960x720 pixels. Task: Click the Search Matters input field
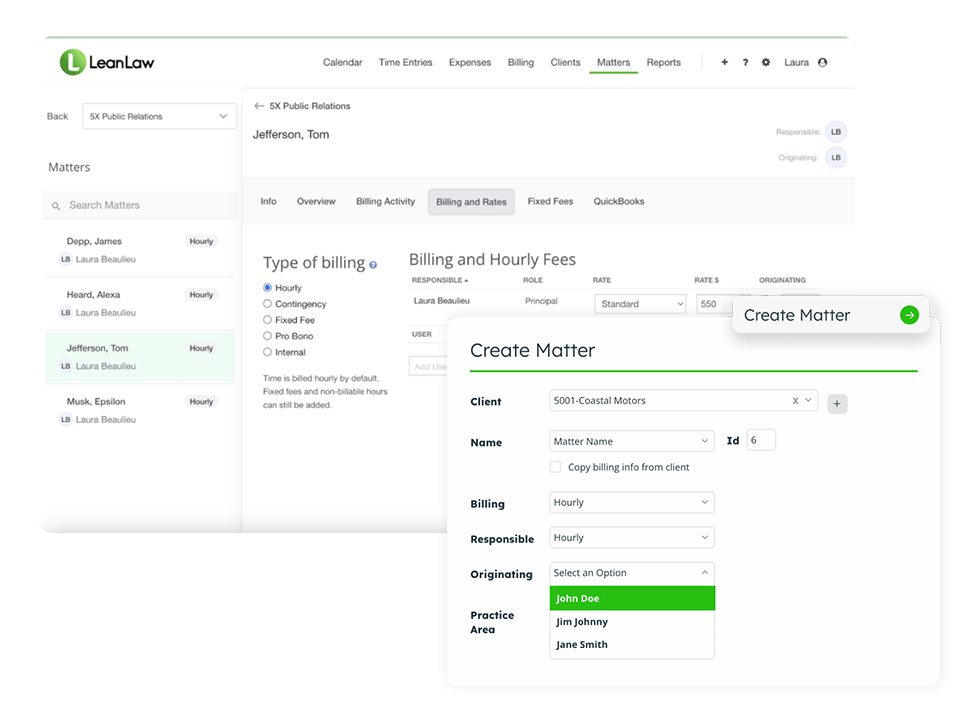140,205
